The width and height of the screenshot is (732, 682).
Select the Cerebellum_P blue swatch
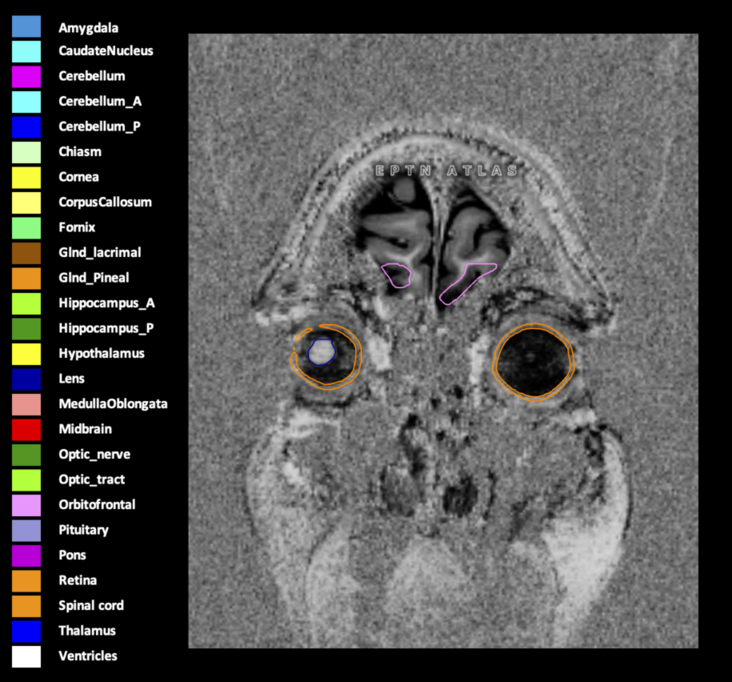coord(26,127)
